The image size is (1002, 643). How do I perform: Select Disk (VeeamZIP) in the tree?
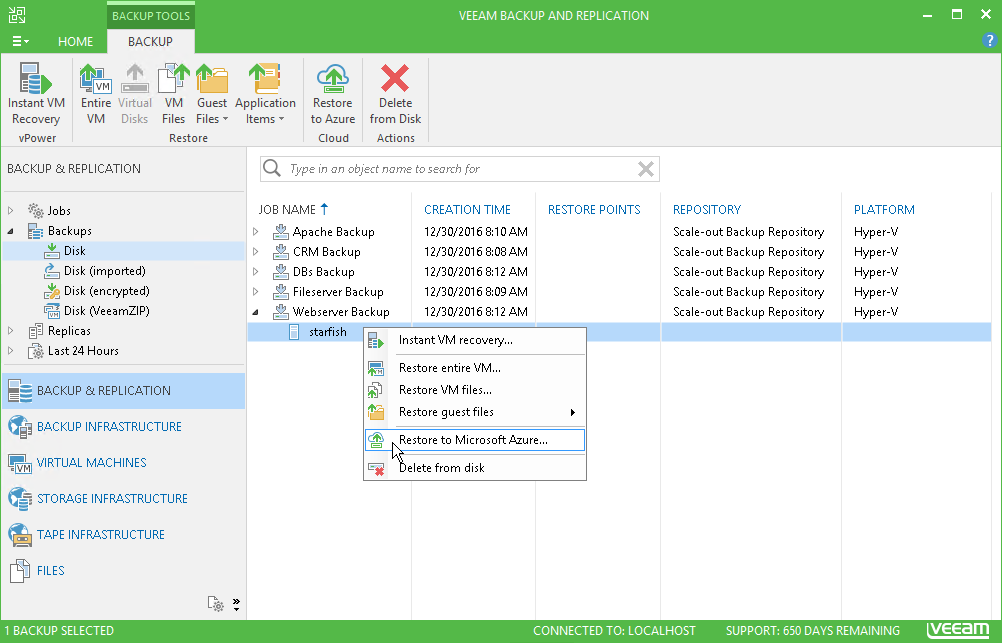coord(107,311)
